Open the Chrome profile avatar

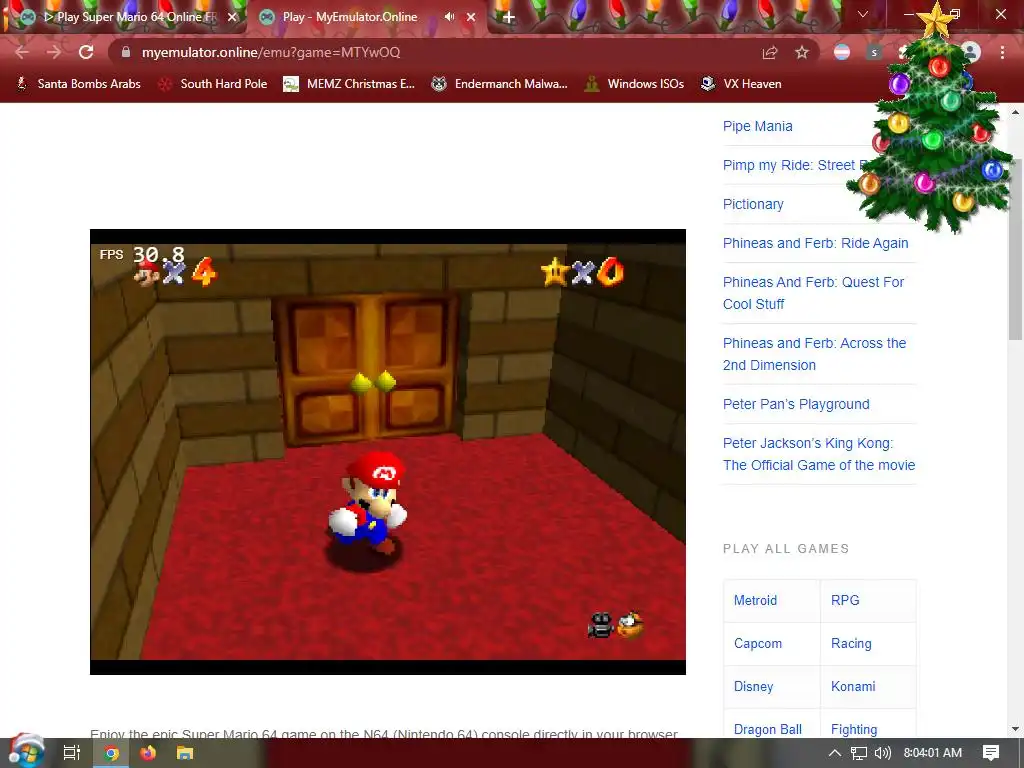971,52
